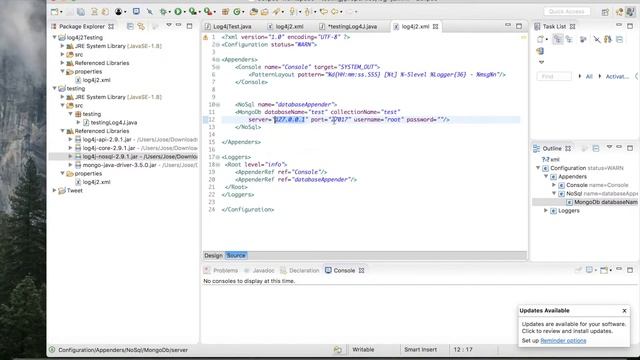Collapse the testing project tree node
This screenshot has width=640, height=360.
tap(54, 88)
